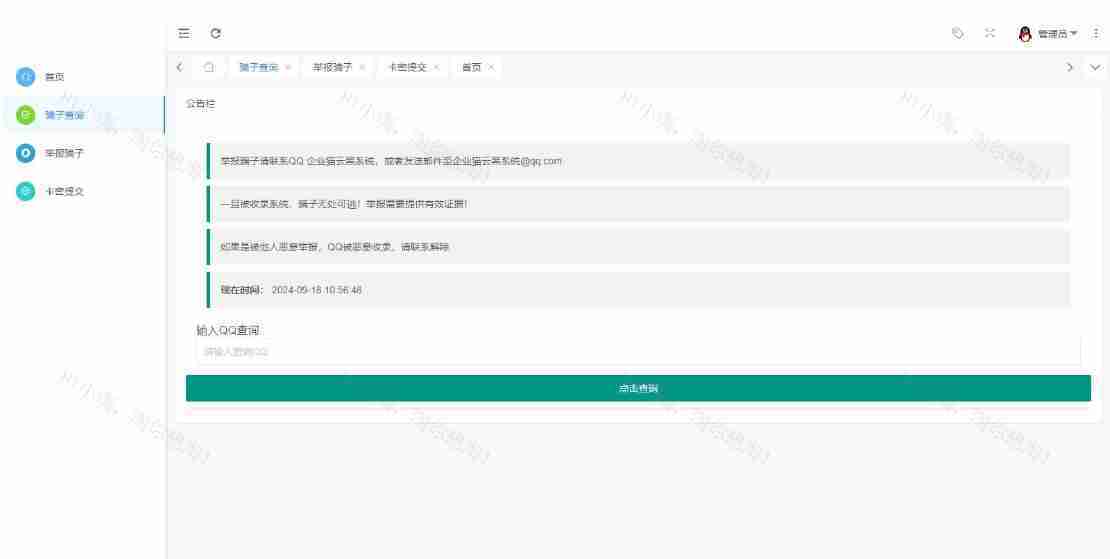Image resolution: width=1110 pixels, height=559 pixels.
Task: Click the tag/theme icon in header
Action: click(x=958, y=33)
